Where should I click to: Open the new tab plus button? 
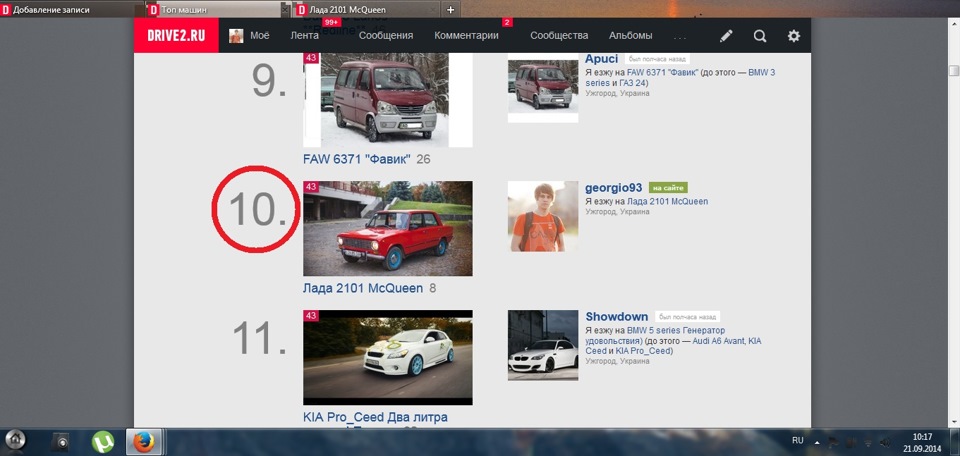pos(451,10)
